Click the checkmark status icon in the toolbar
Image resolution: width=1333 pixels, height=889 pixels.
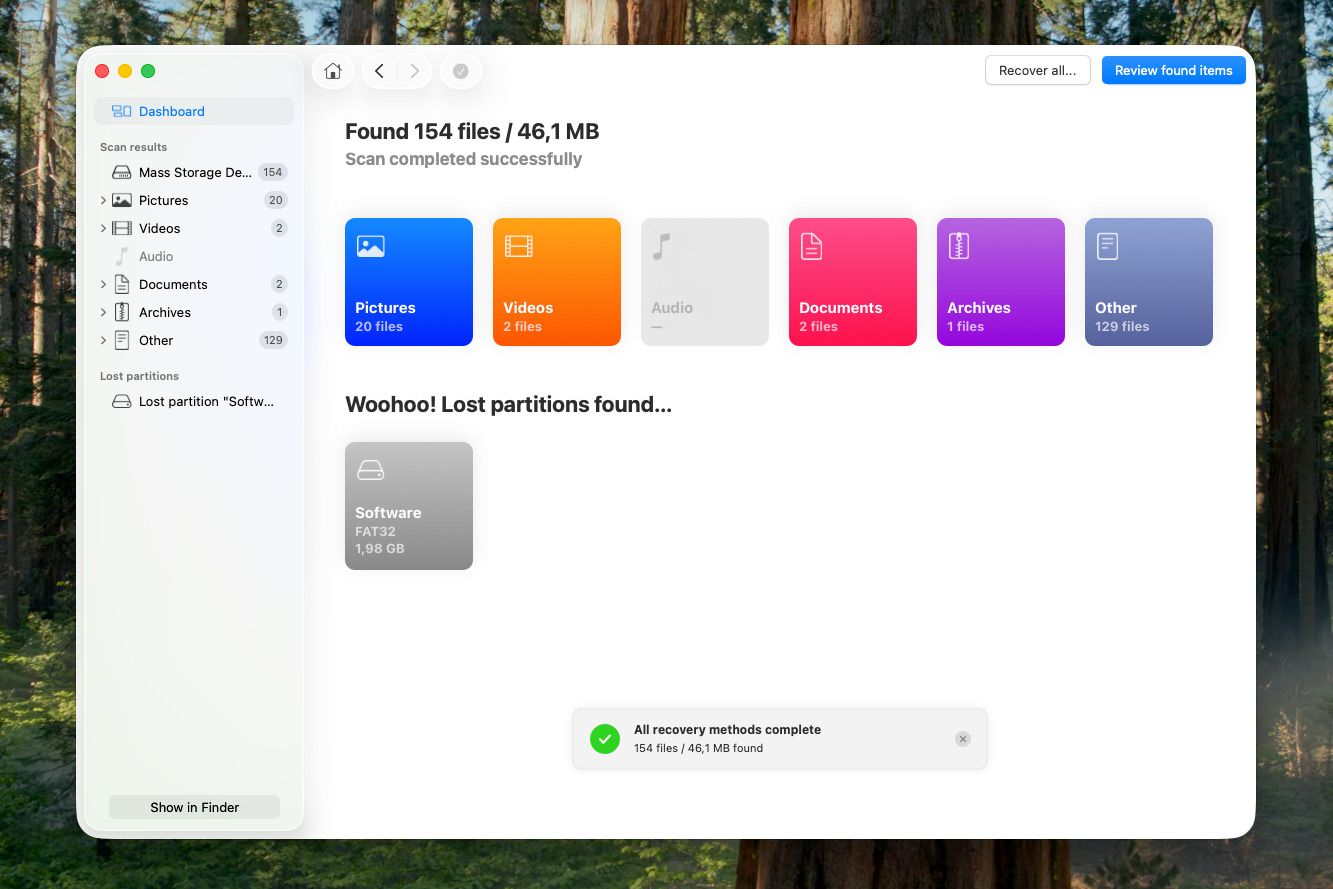pos(461,71)
